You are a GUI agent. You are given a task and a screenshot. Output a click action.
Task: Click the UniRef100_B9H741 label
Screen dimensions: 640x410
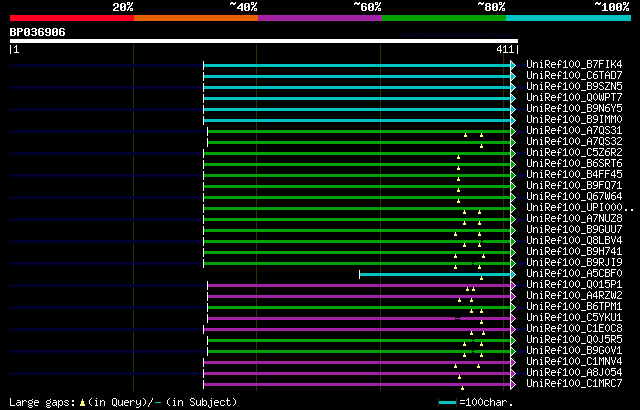(574, 252)
